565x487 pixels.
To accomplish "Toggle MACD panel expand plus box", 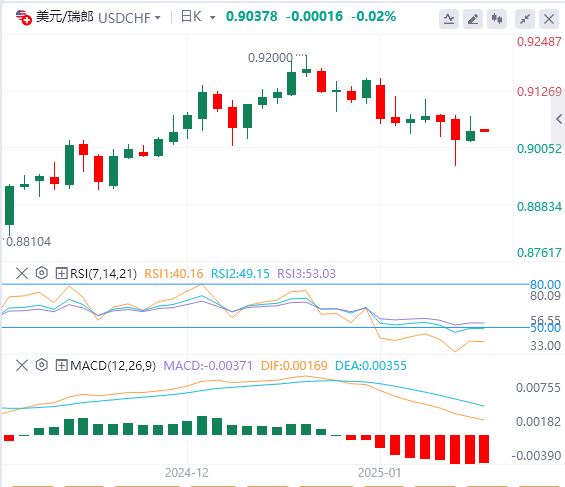I will click(62, 366).
